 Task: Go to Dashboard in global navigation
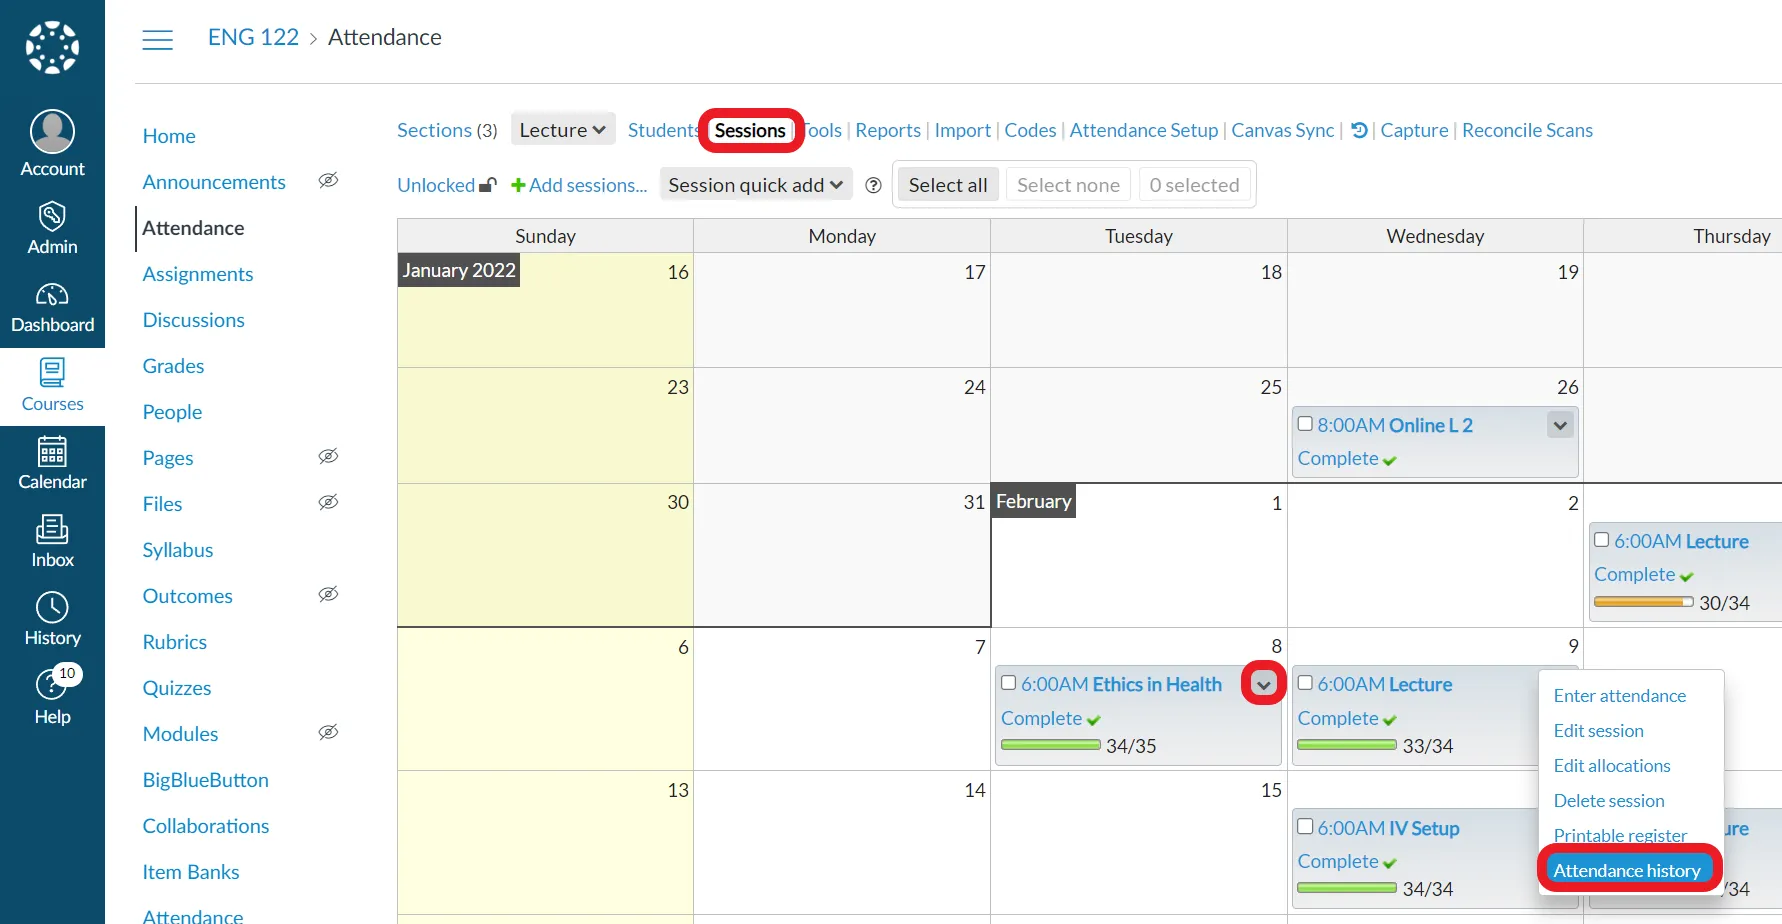(52, 308)
